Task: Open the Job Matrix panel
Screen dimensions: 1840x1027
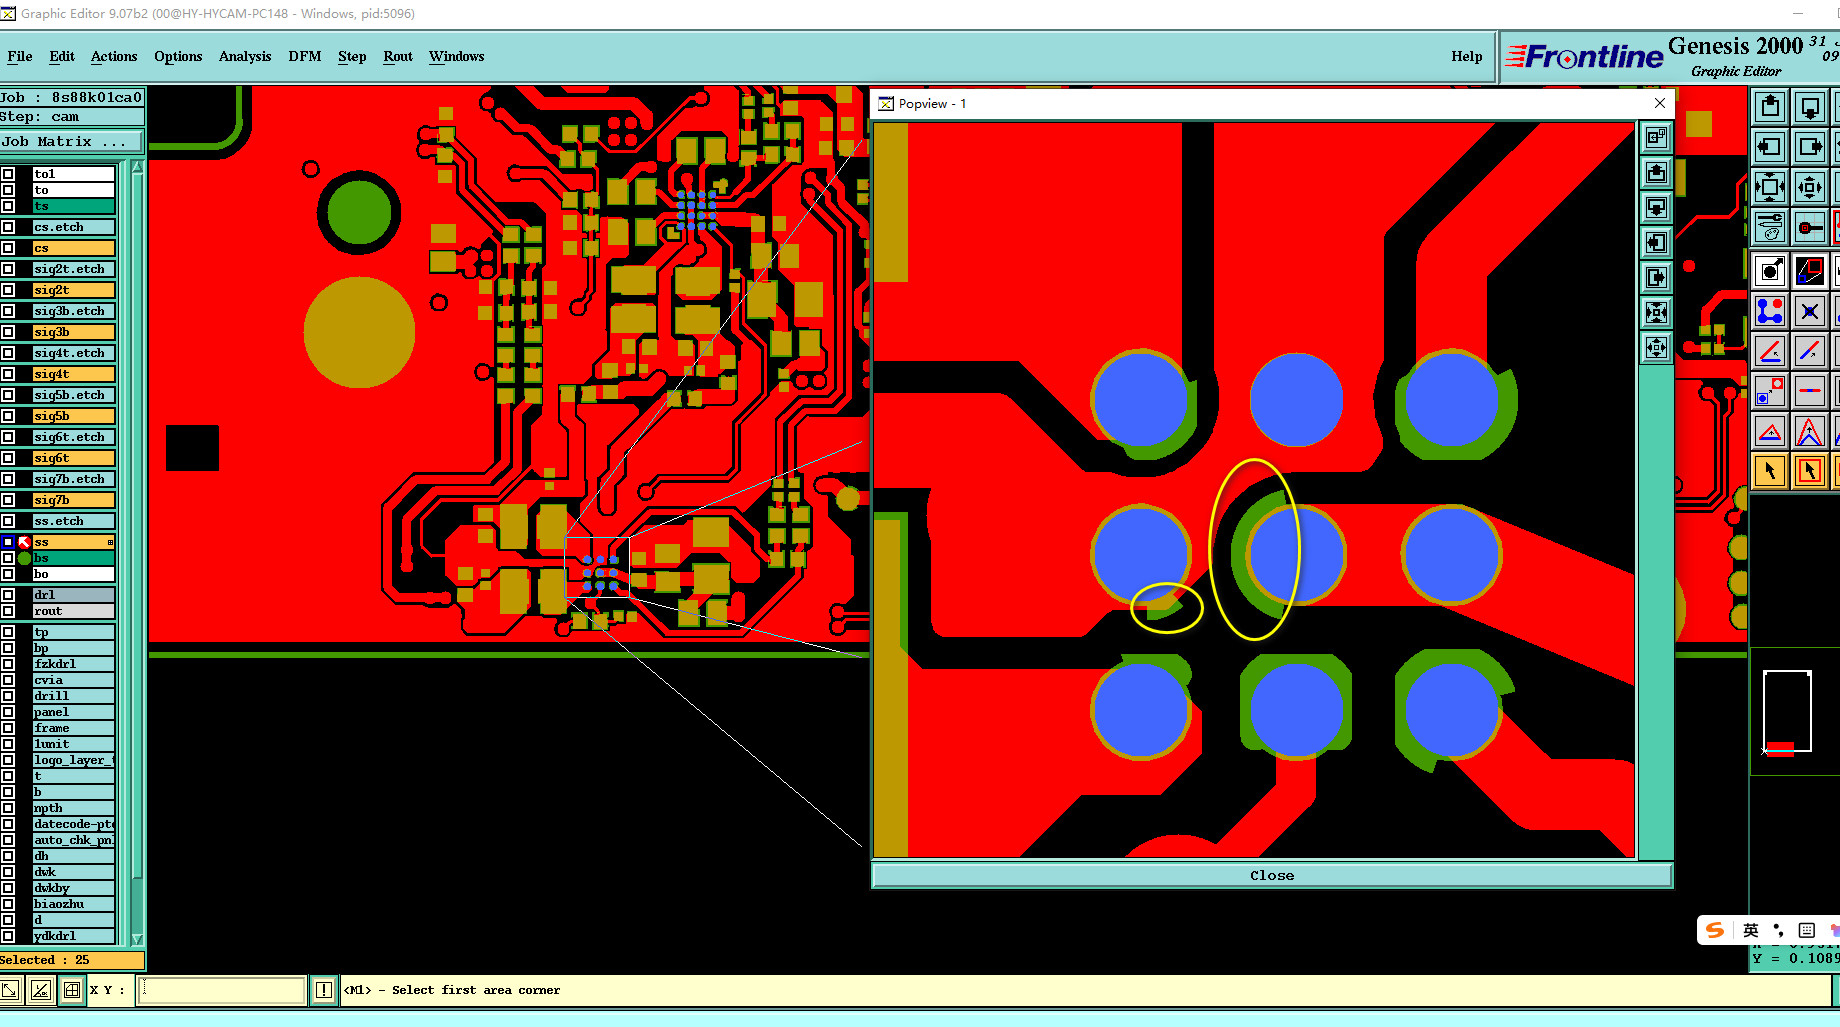Action: coord(72,142)
